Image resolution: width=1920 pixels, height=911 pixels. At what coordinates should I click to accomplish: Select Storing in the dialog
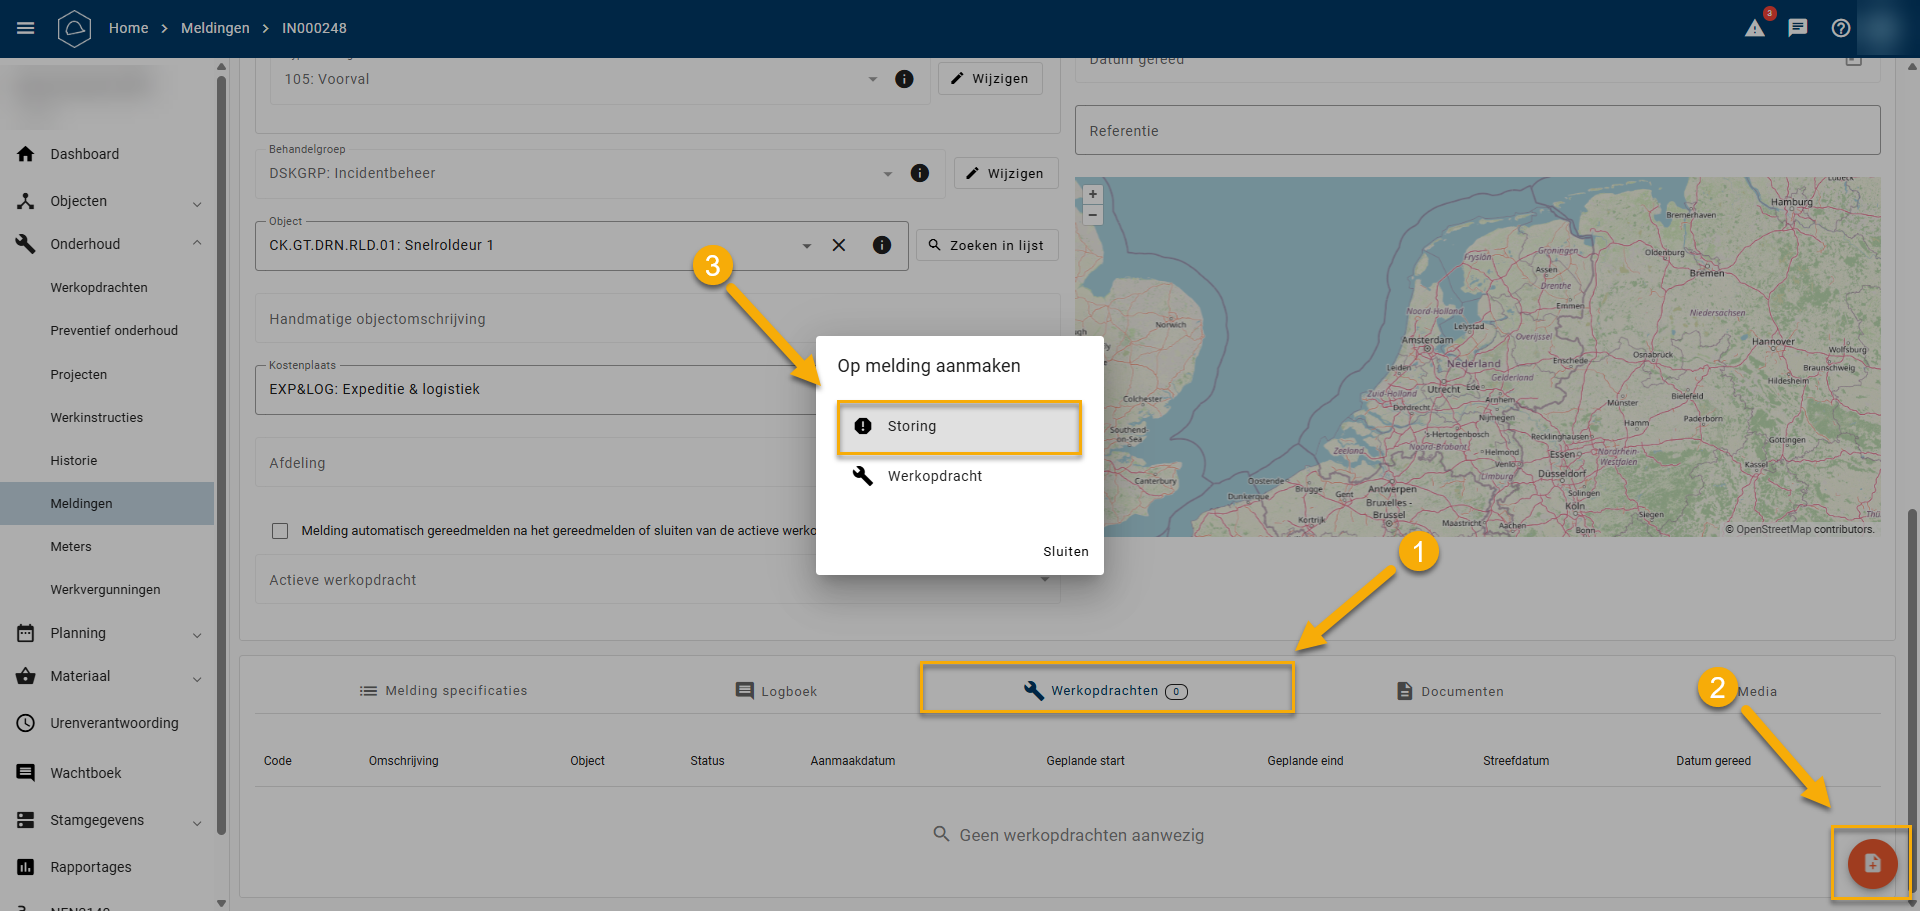(x=959, y=427)
